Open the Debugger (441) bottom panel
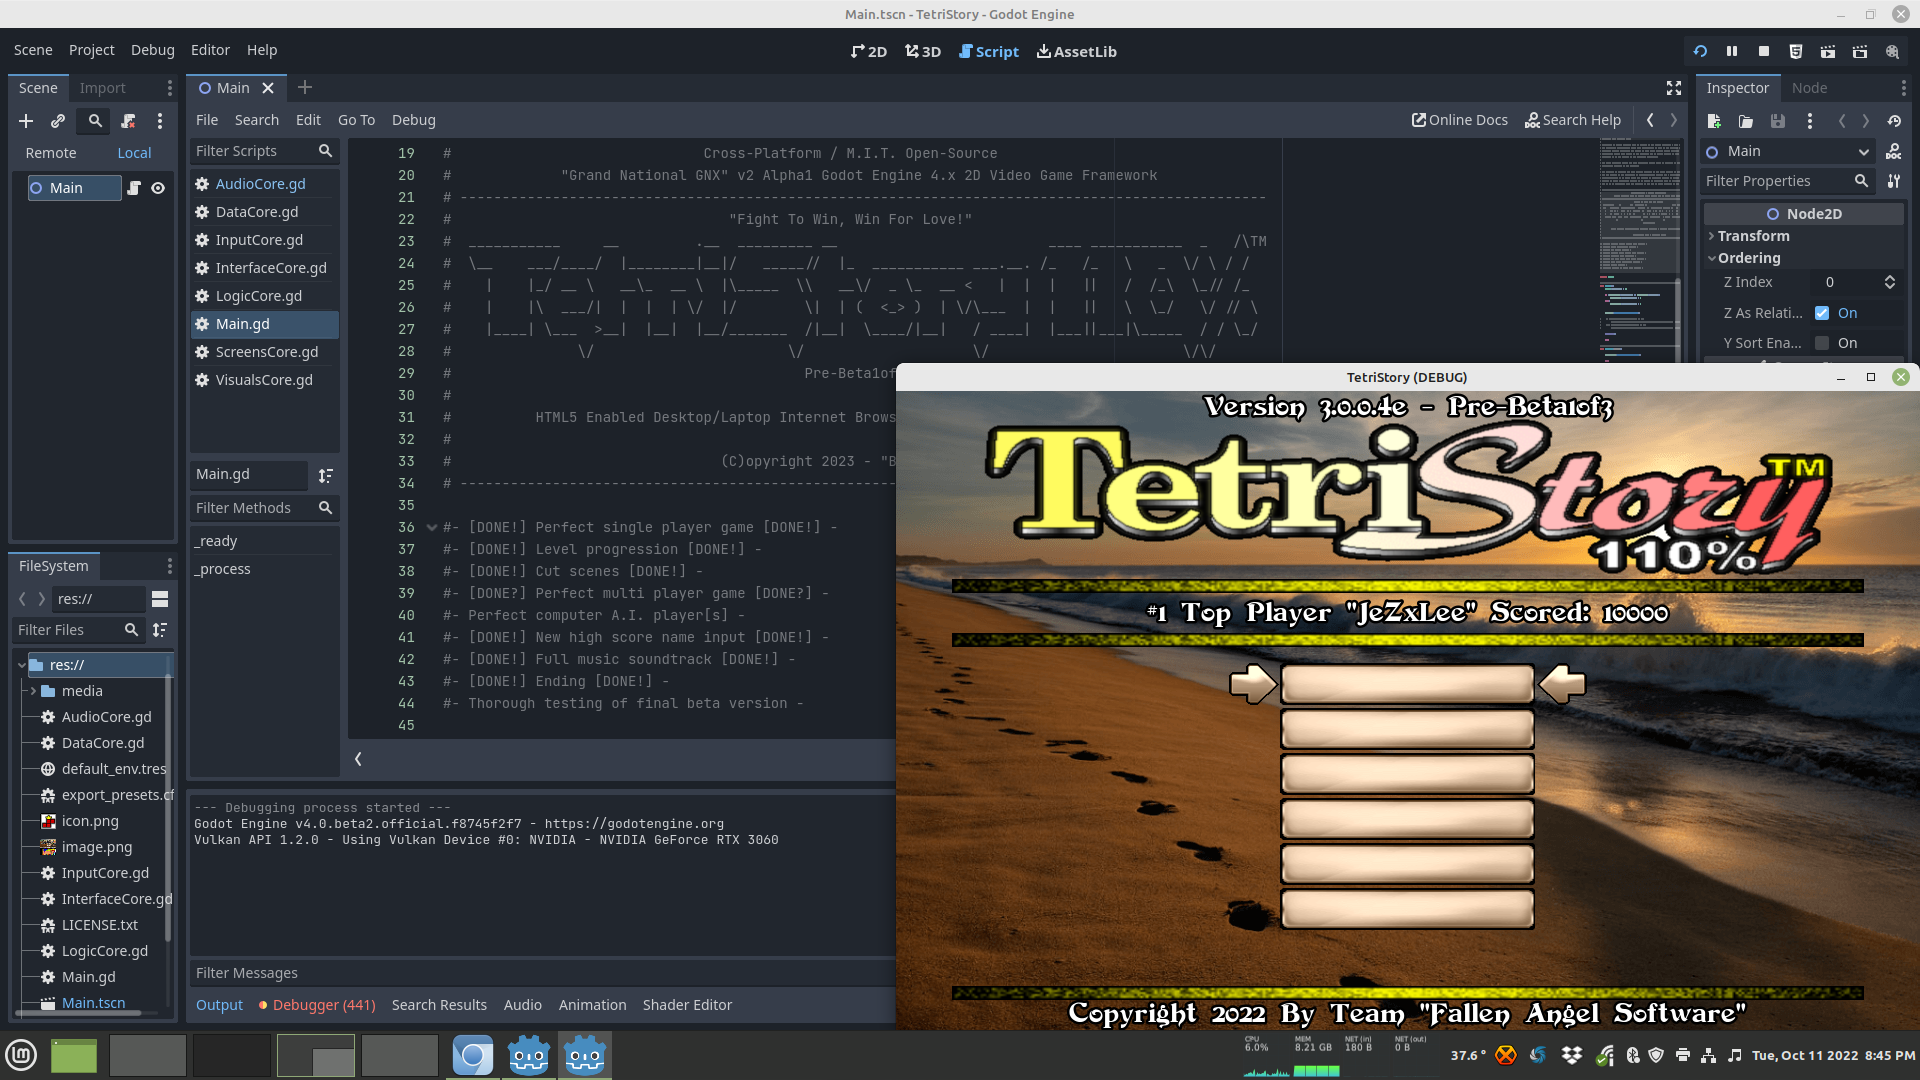 point(317,1005)
